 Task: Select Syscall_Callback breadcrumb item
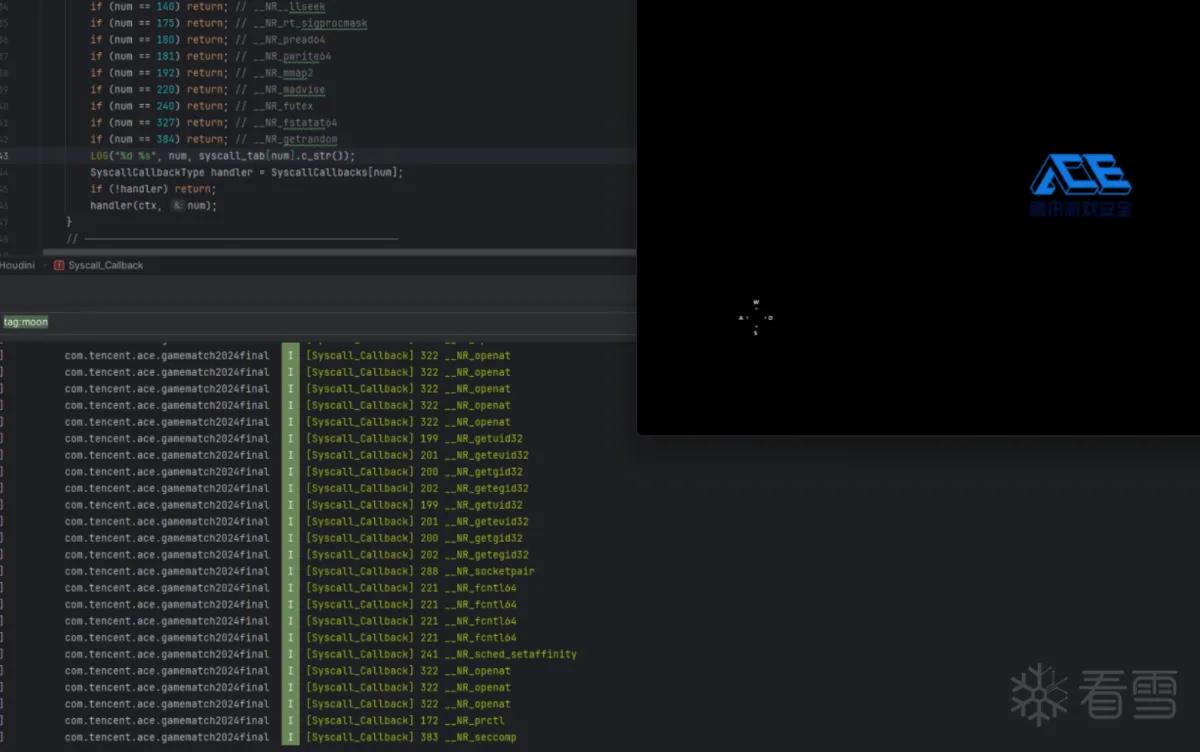click(105, 265)
